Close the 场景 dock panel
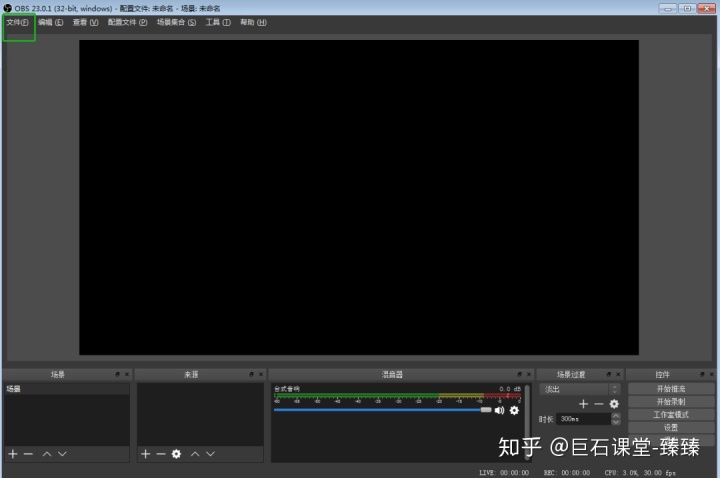The image size is (720, 478). coord(127,374)
